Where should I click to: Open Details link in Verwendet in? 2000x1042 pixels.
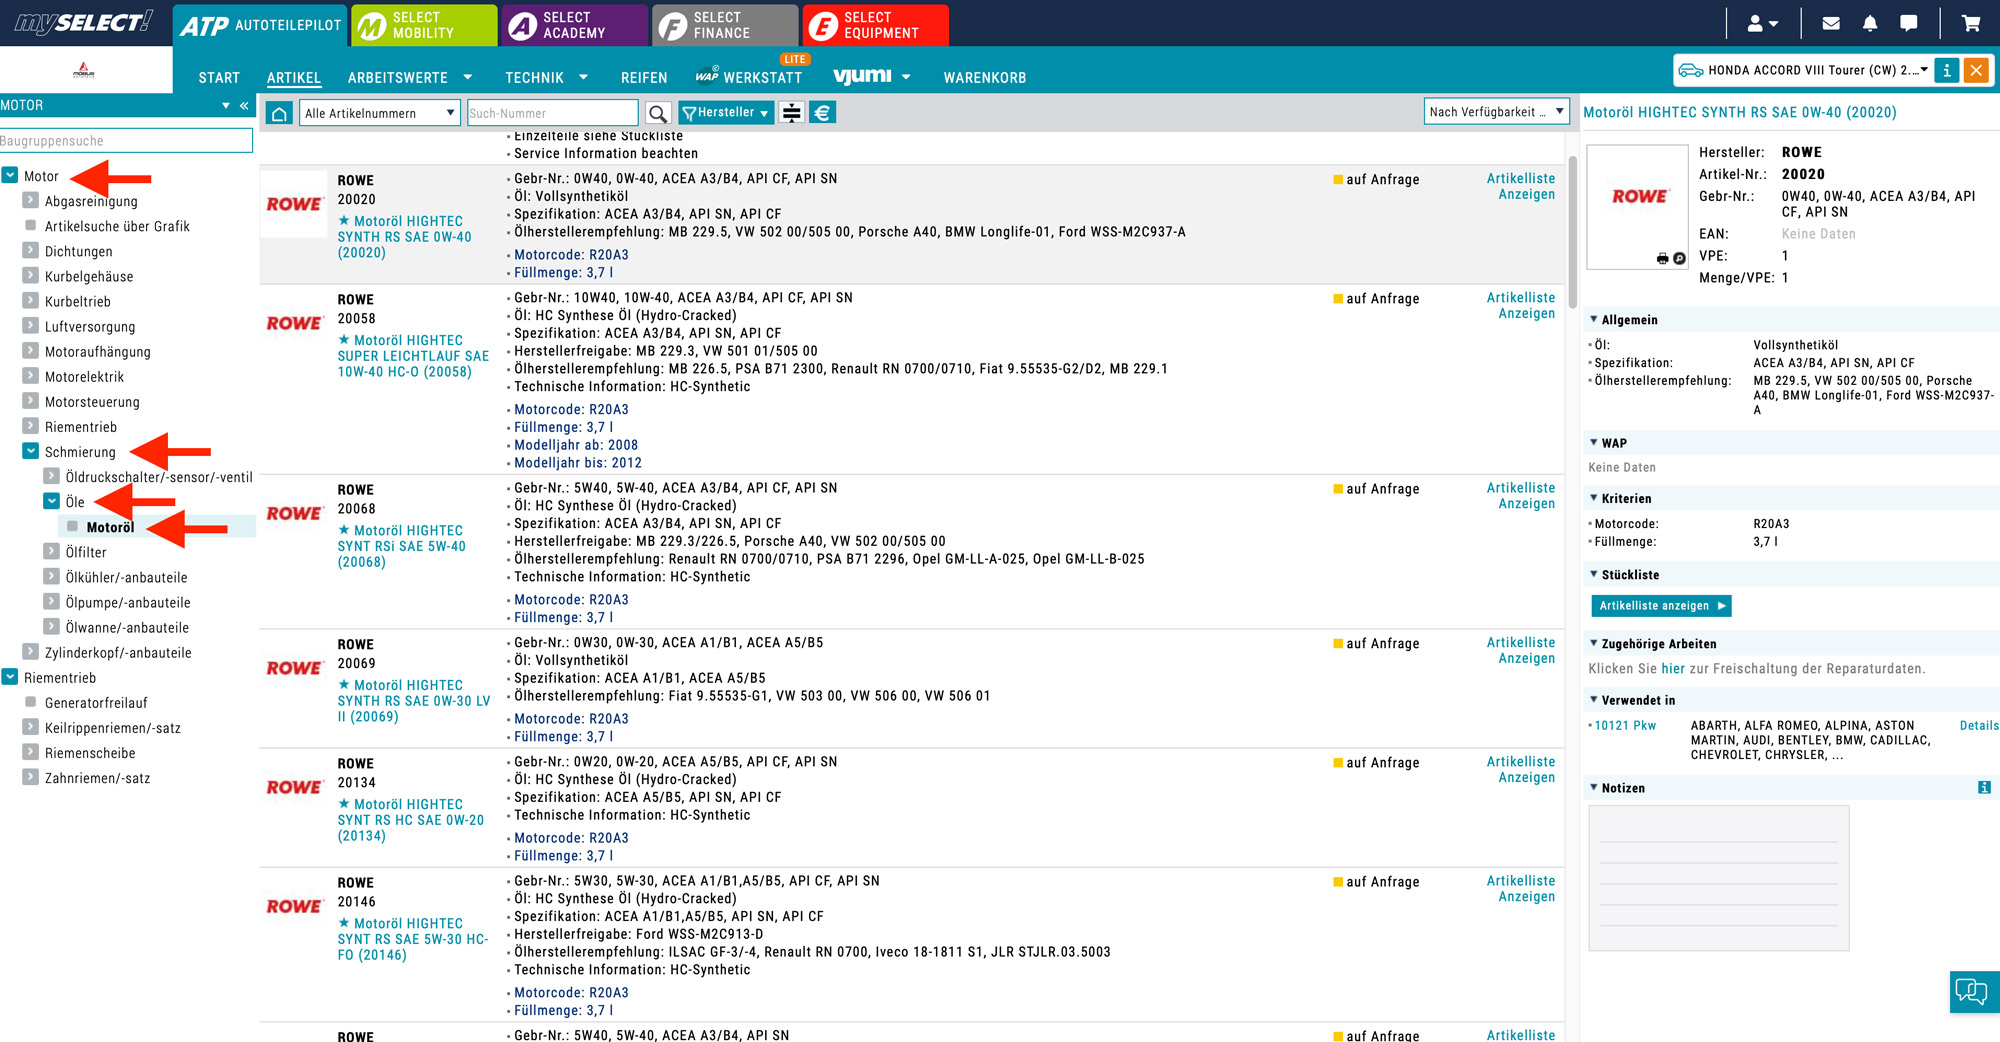(1978, 726)
